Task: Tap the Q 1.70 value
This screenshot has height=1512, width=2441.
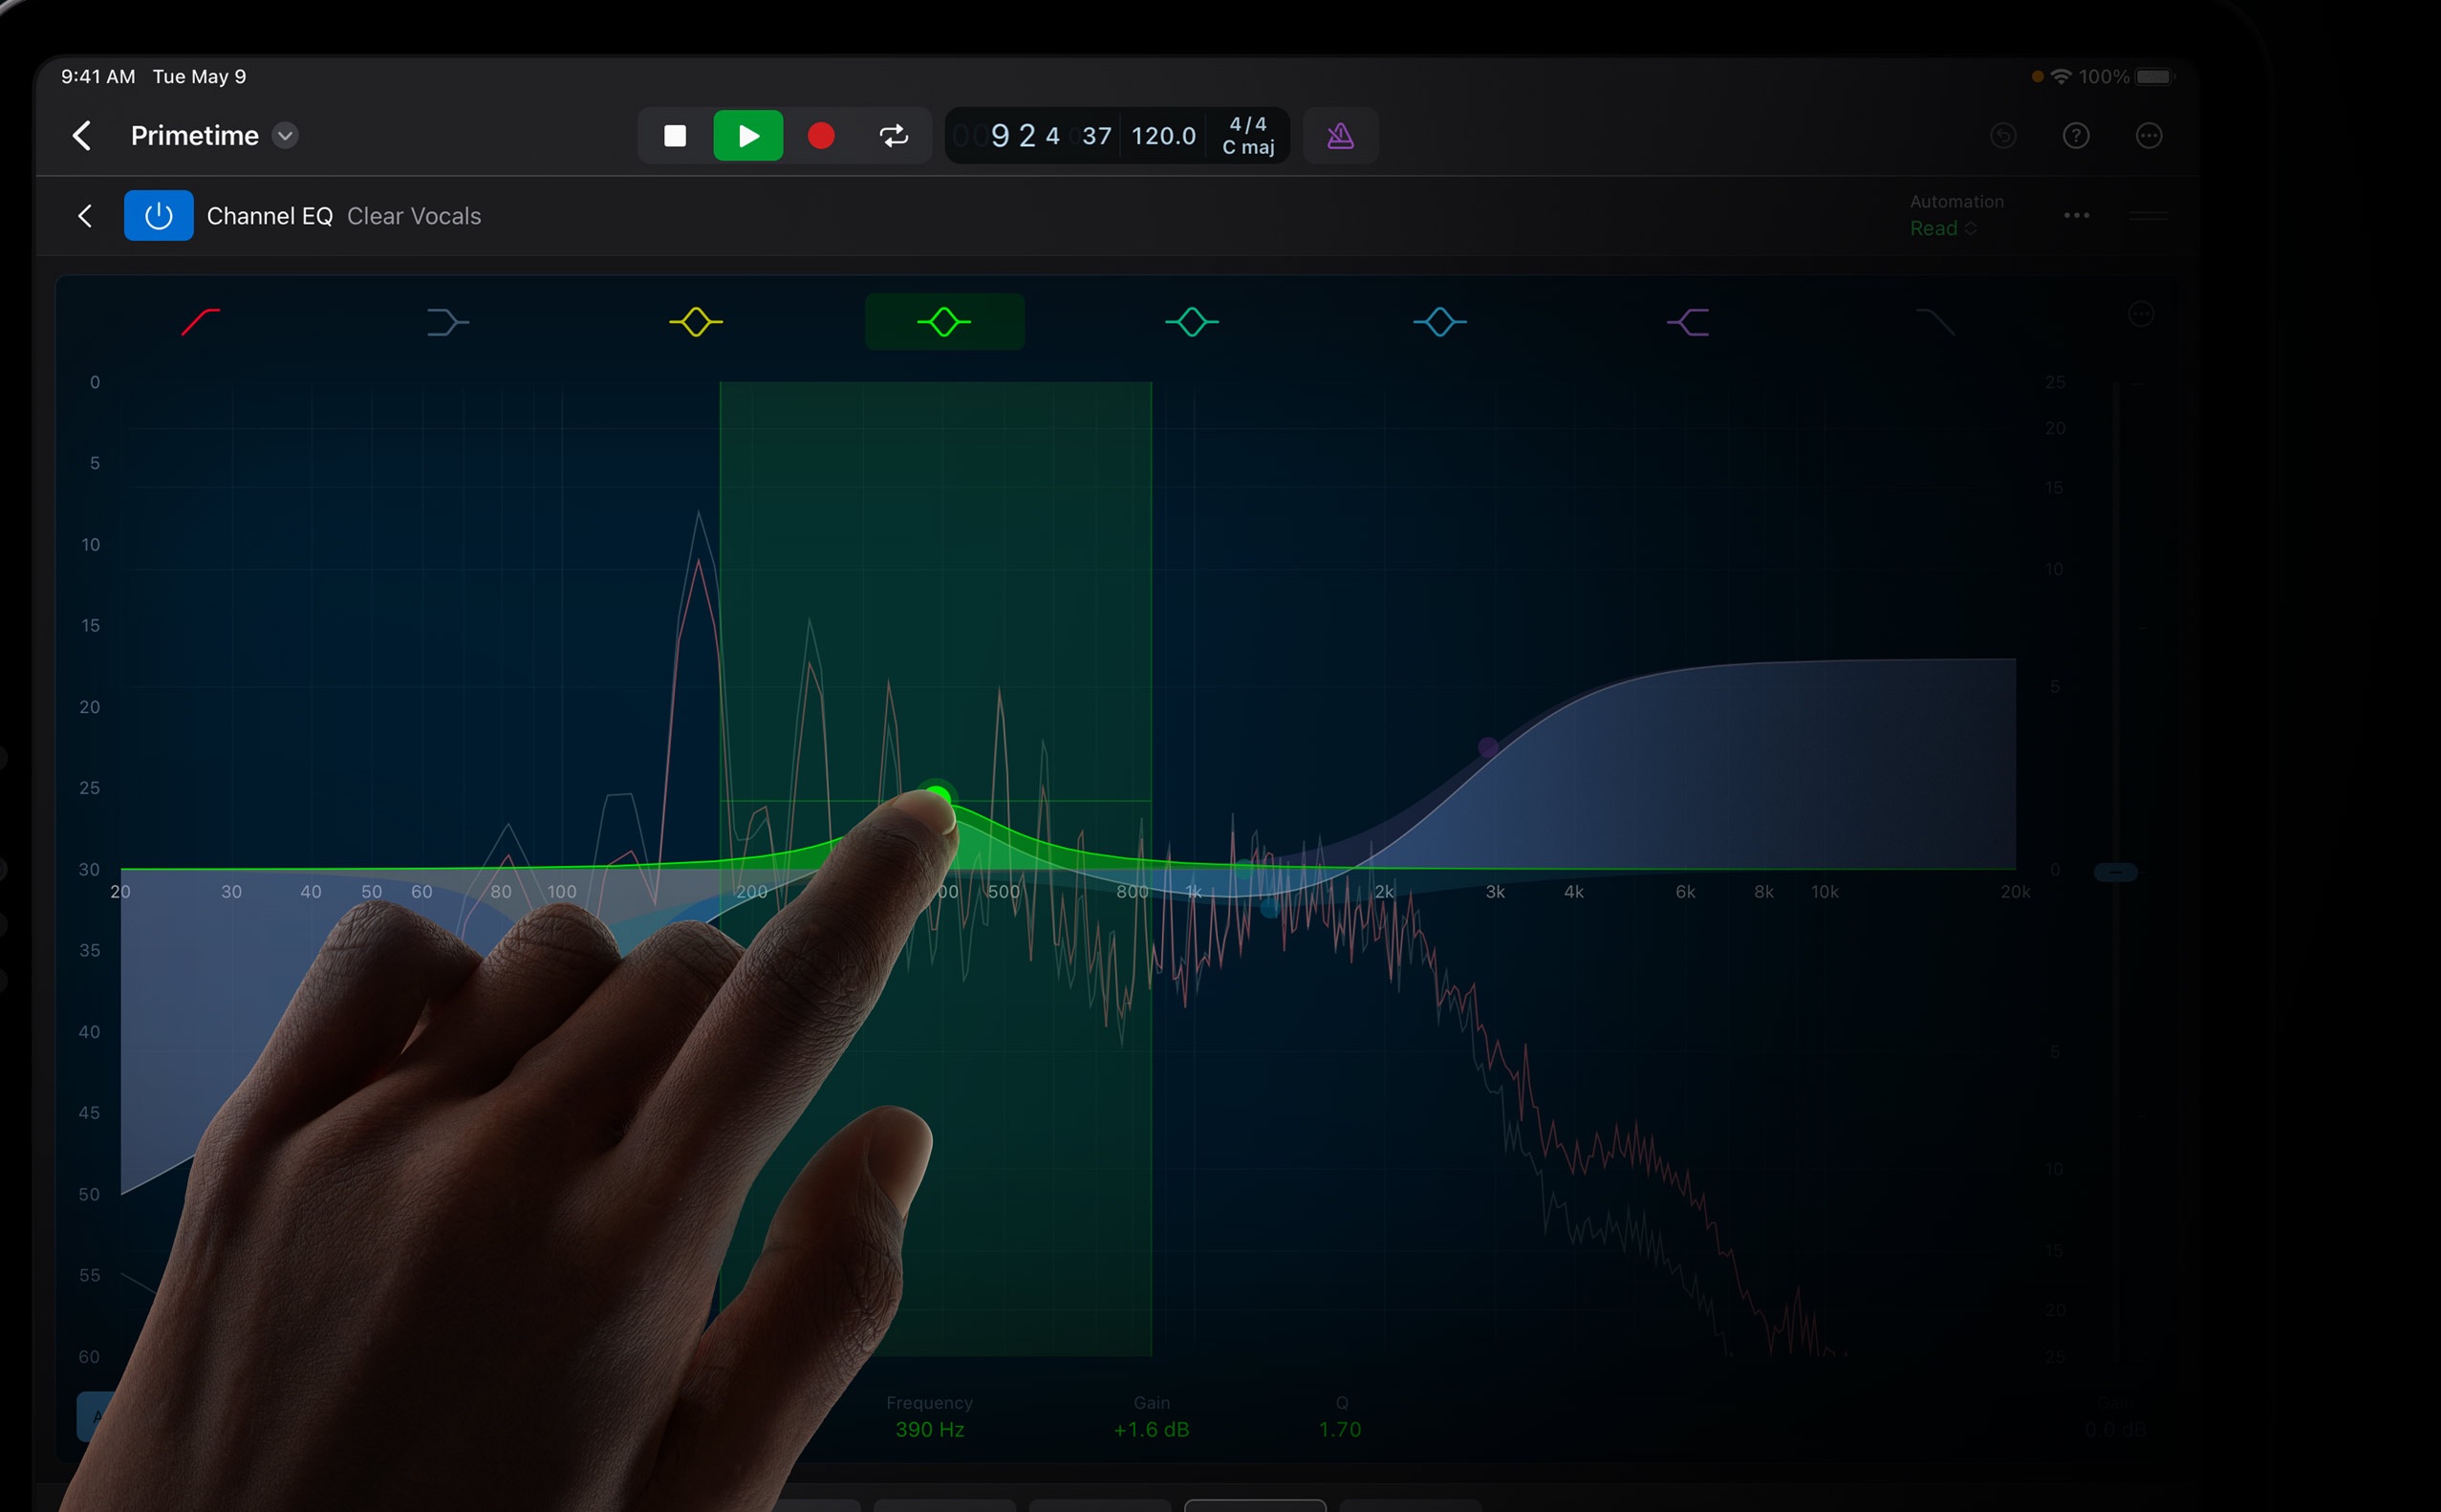Action: [x=1340, y=1429]
